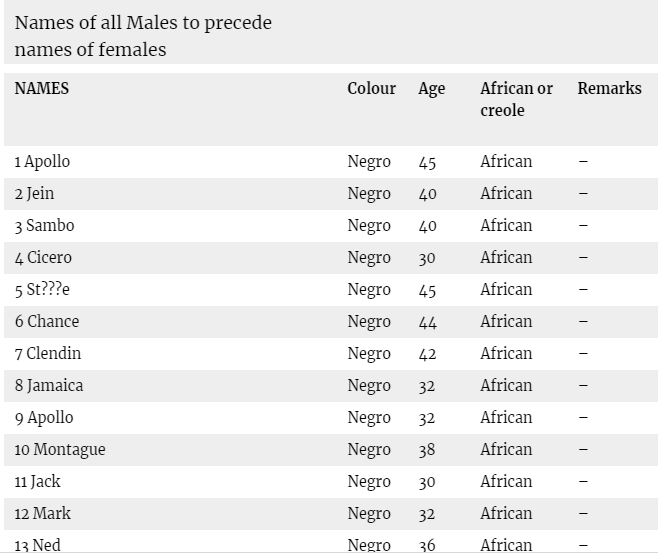The width and height of the screenshot is (658, 553).
Task: Click the NAMES column header
Action: tap(42, 88)
